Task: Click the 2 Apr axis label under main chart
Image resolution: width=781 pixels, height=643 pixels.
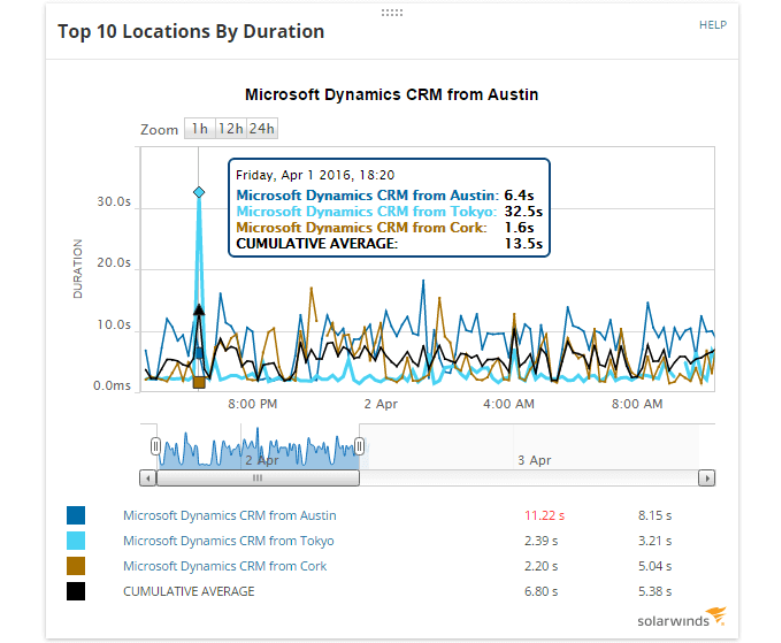Action: pos(381,404)
